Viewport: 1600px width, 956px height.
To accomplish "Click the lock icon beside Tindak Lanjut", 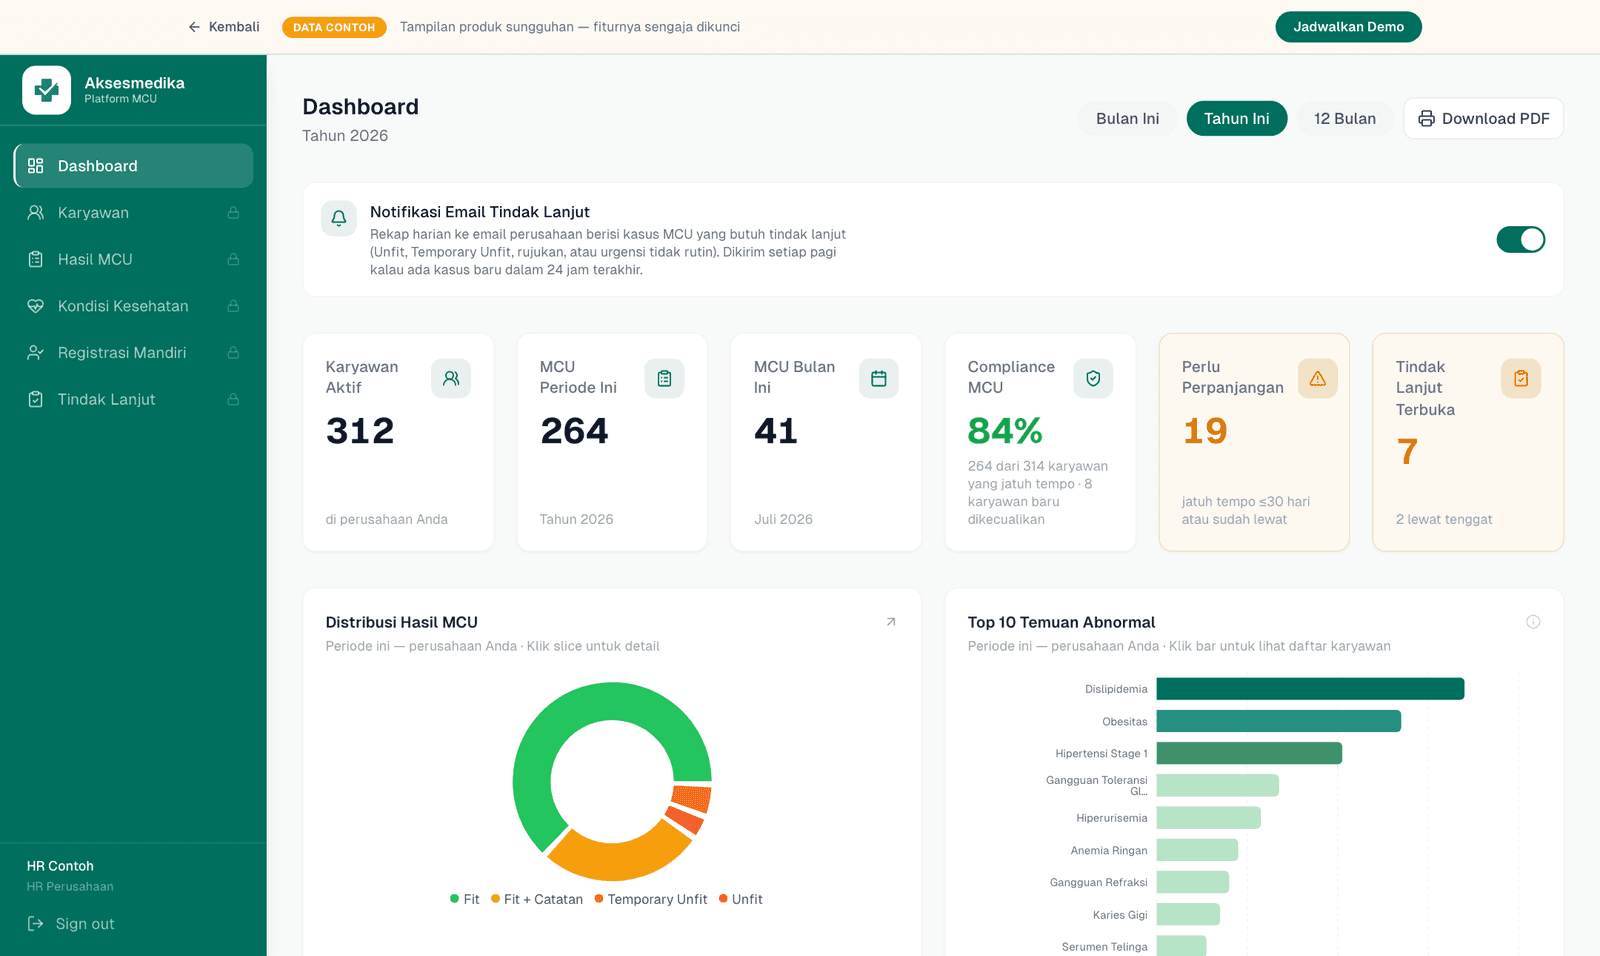I will pos(233,399).
